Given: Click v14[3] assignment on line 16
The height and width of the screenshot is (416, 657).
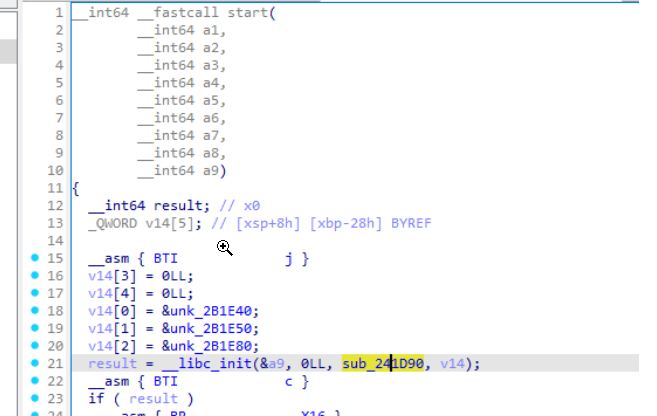Looking at the screenshot, I should pyautogui.click(x=112, y=276).
